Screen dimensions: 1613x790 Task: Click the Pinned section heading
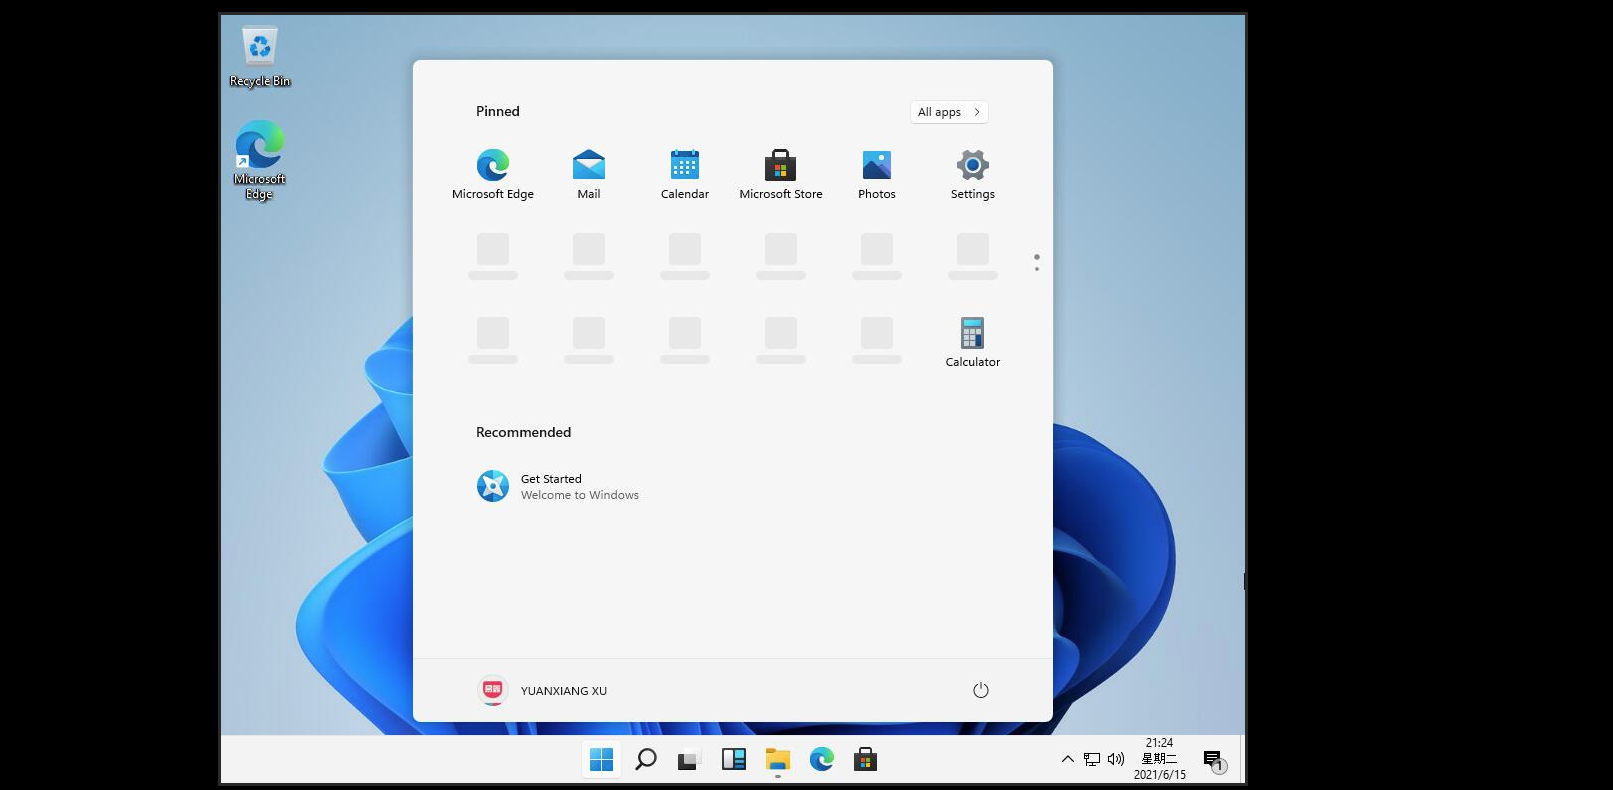tap(498, 111)
